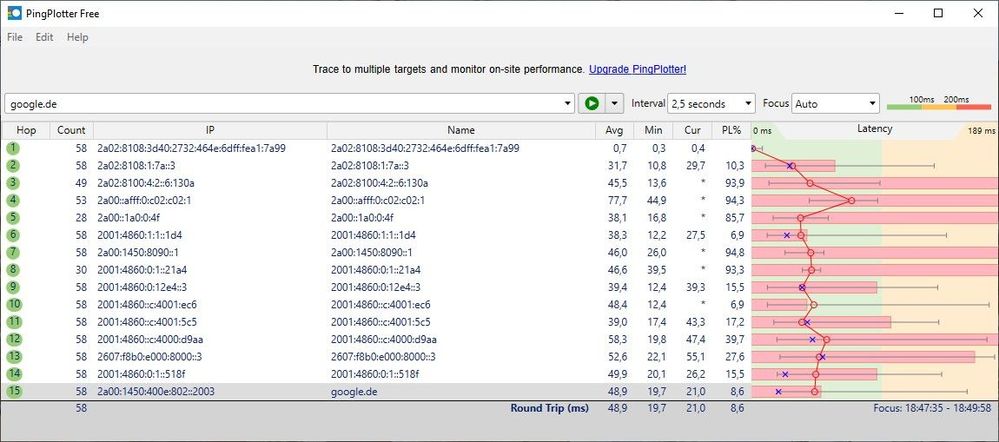Screen dimensions: 999x442
Task: Click the hop 4 latency point on graph
Action: (851, 200)
